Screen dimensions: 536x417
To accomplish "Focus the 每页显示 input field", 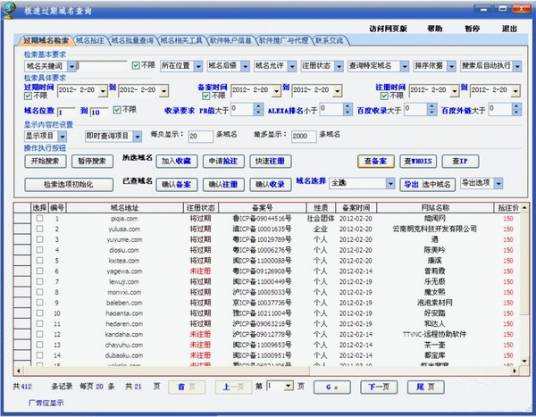I will coord(200,136).
